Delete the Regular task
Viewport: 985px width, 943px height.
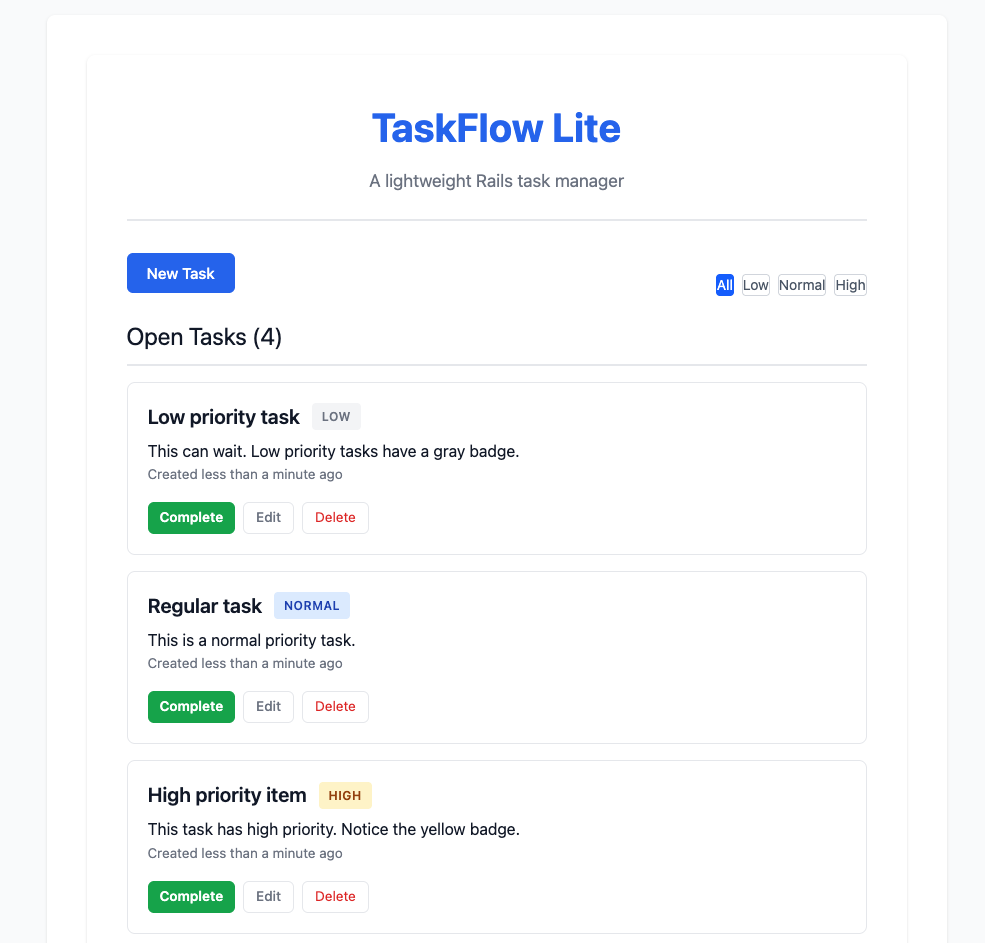[335, 706]
